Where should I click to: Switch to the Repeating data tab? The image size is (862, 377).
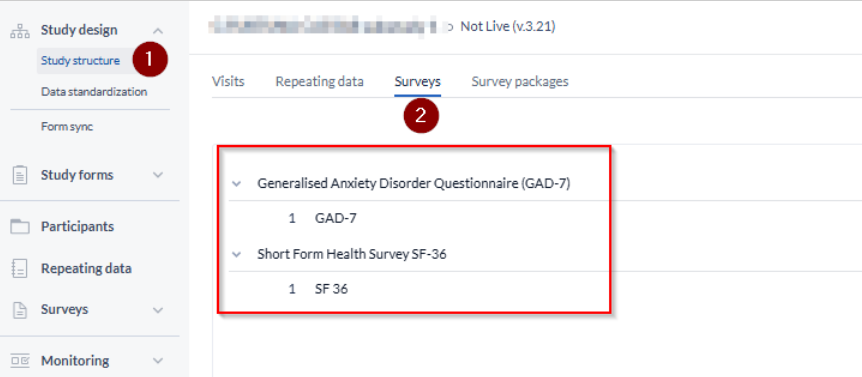pos(319,82)
